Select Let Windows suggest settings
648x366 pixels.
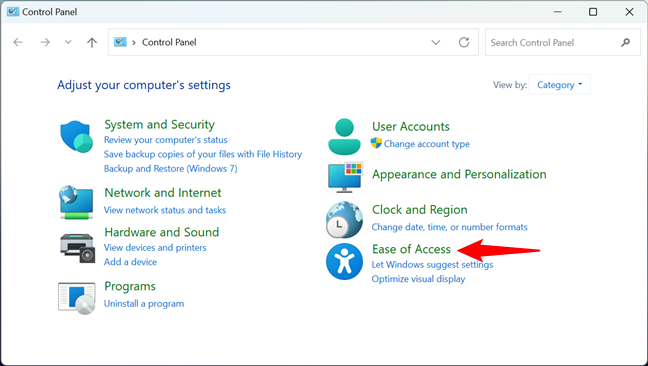click(432, 264)
